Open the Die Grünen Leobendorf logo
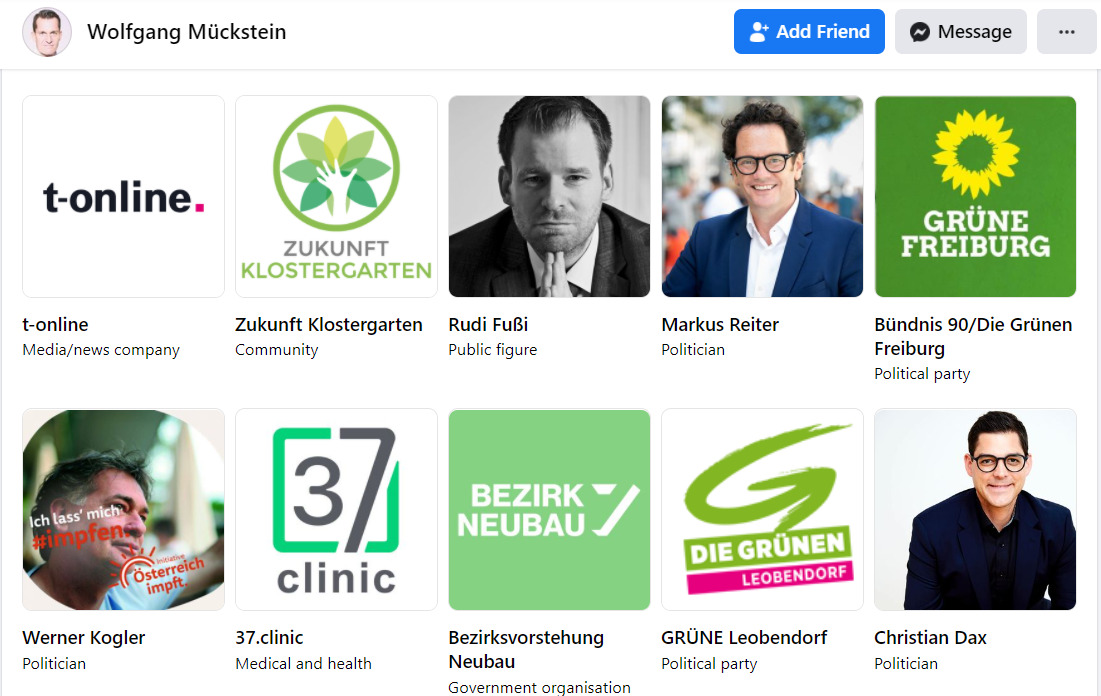Image resolution: width=1101 pixels, height=696 pixels. tap(763, 510)
